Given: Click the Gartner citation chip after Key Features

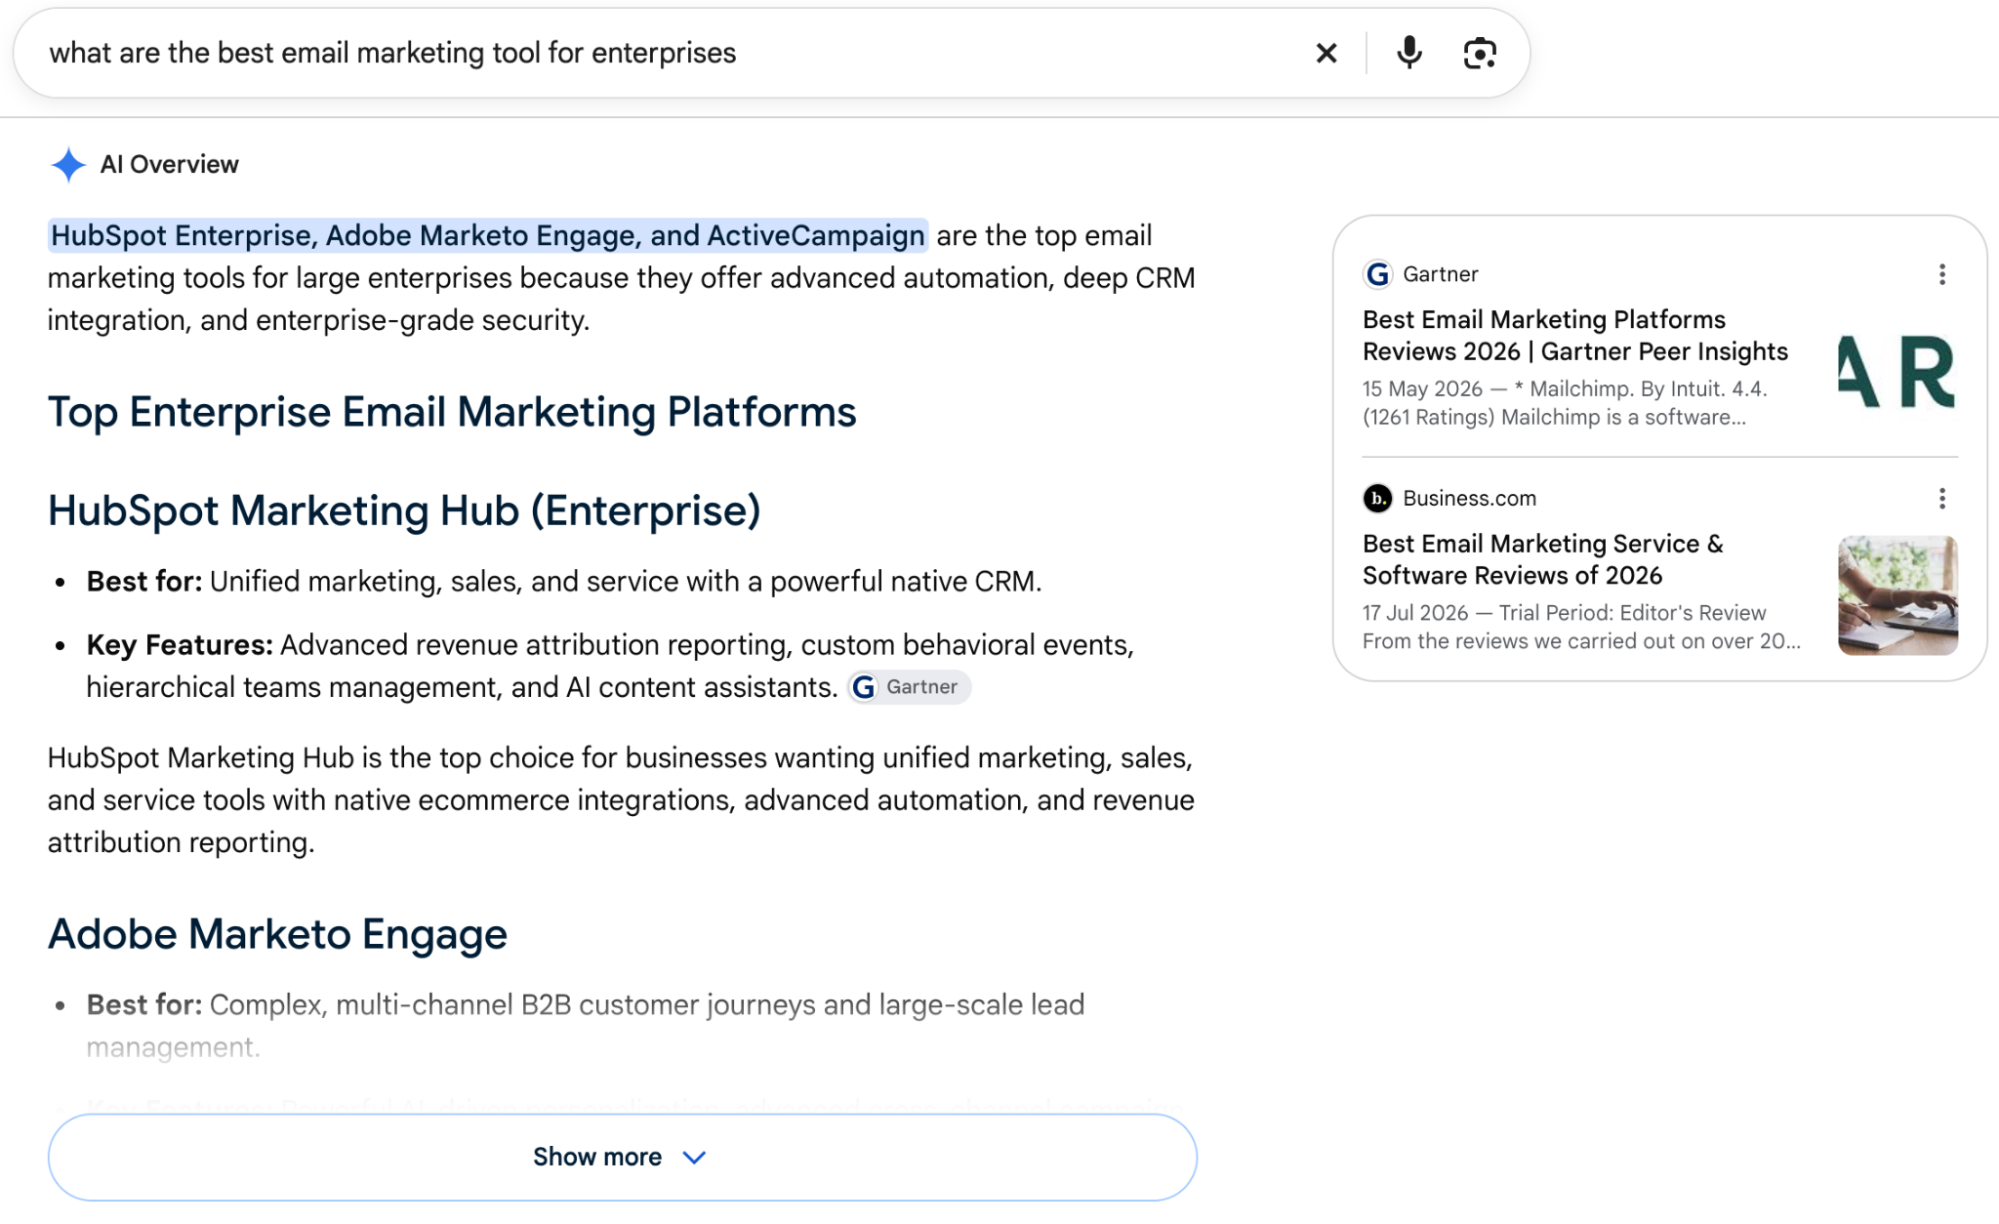Looking at the screenshot, I should (x=909, y=687).
